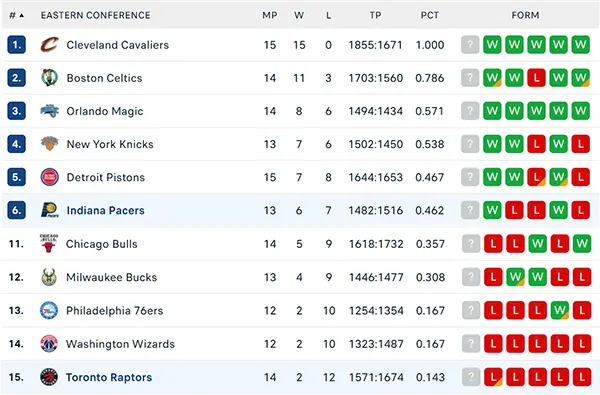Click Cavaliers' upcoming match question-mark box
Image resolution: width=600 pixels, height=395 pixels.
[x=470, y=45]
